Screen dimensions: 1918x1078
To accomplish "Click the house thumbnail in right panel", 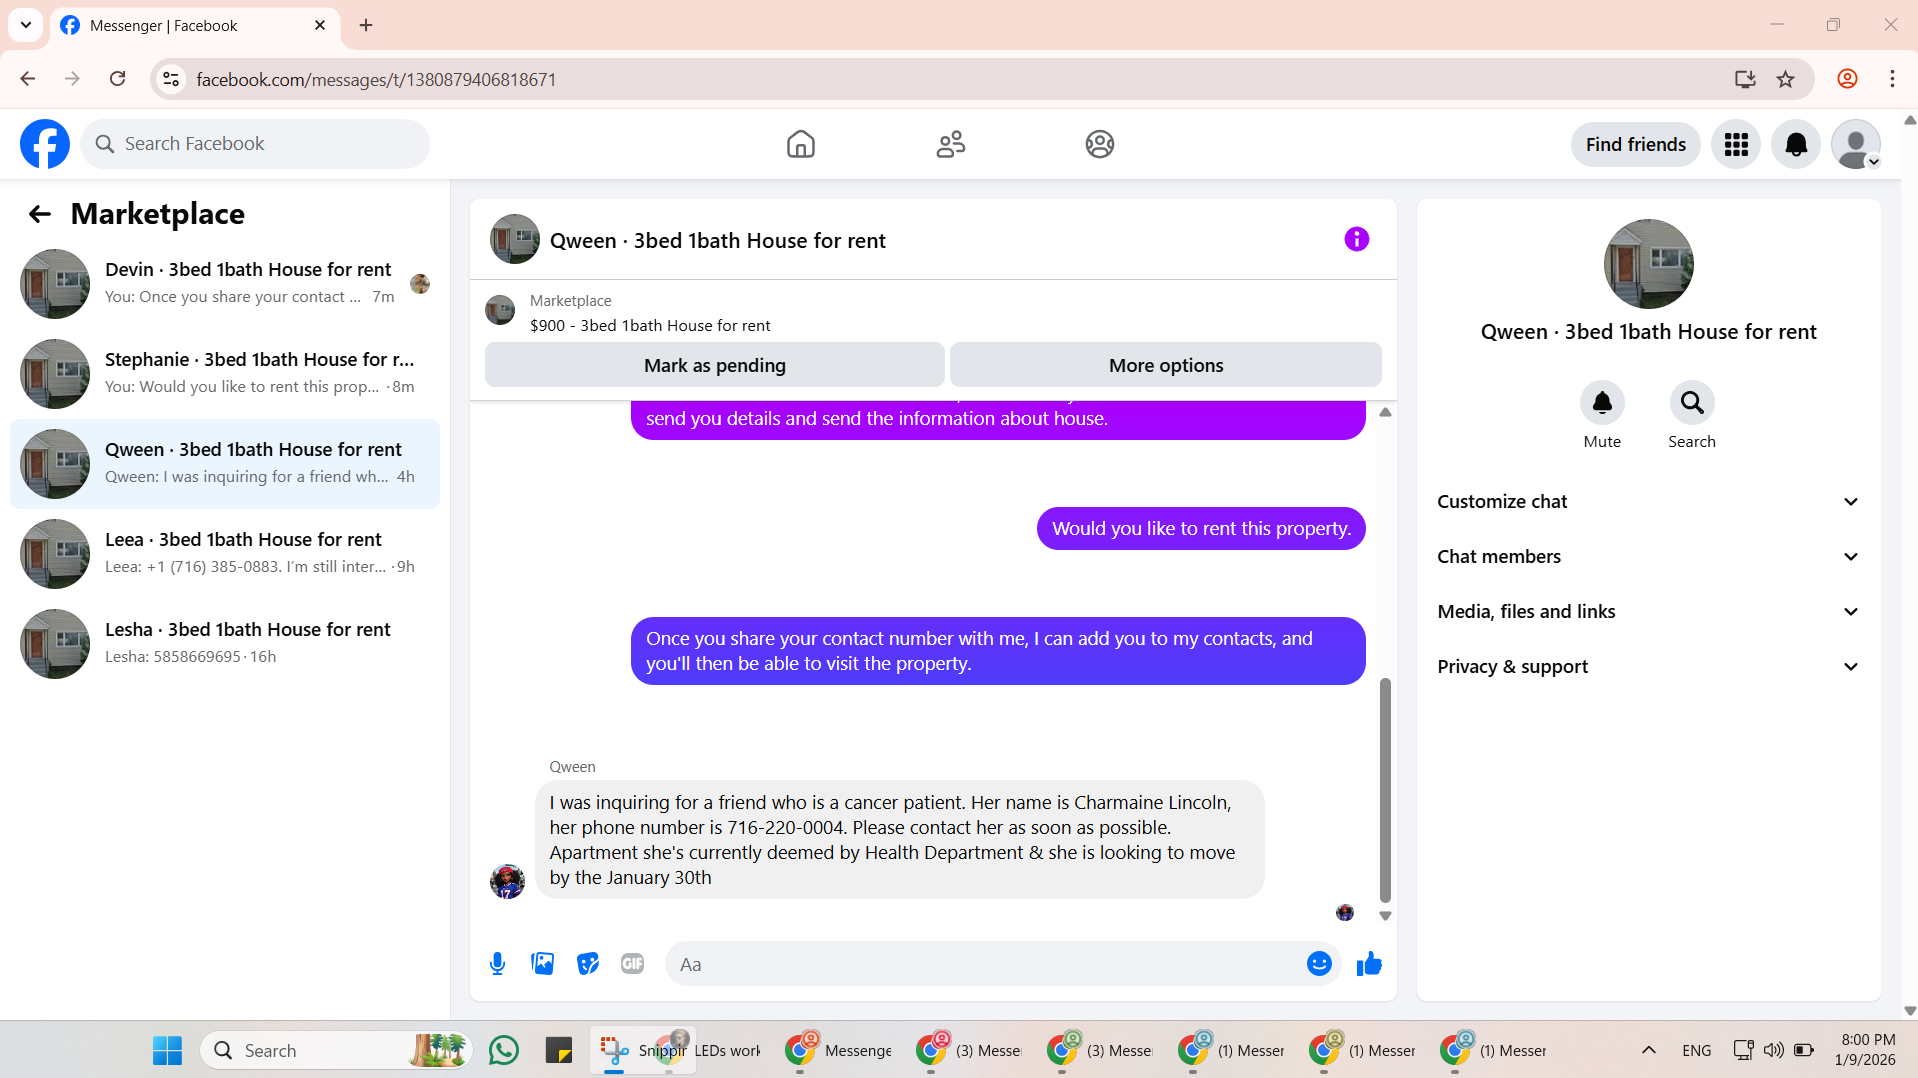I will (1648, 264).
